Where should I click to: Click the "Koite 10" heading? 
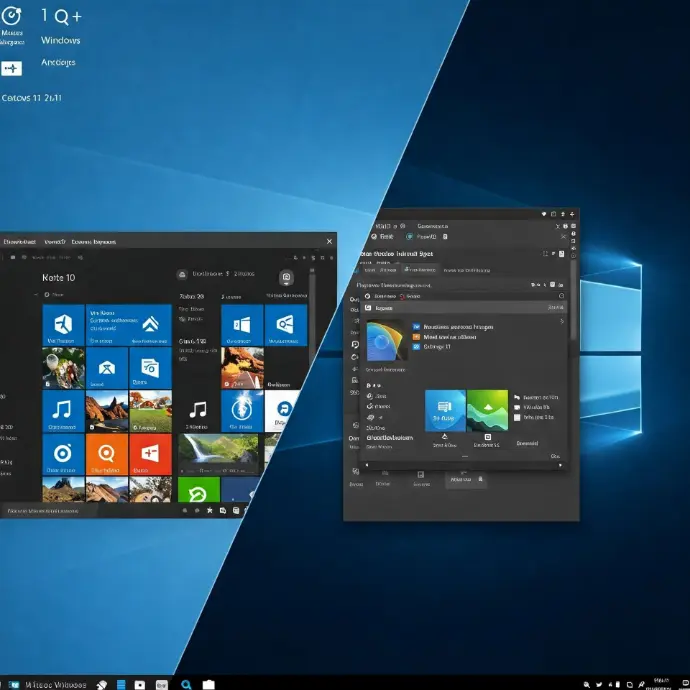59,278
